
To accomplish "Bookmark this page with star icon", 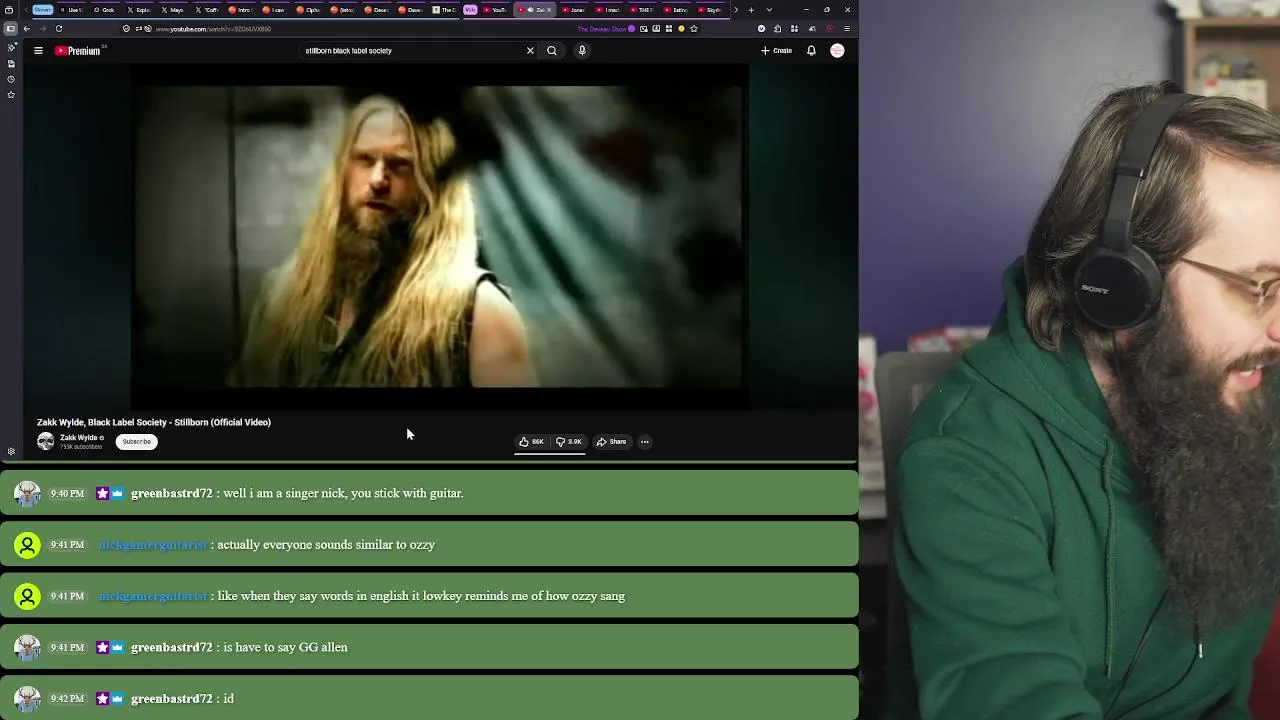I will coord(694,29).
